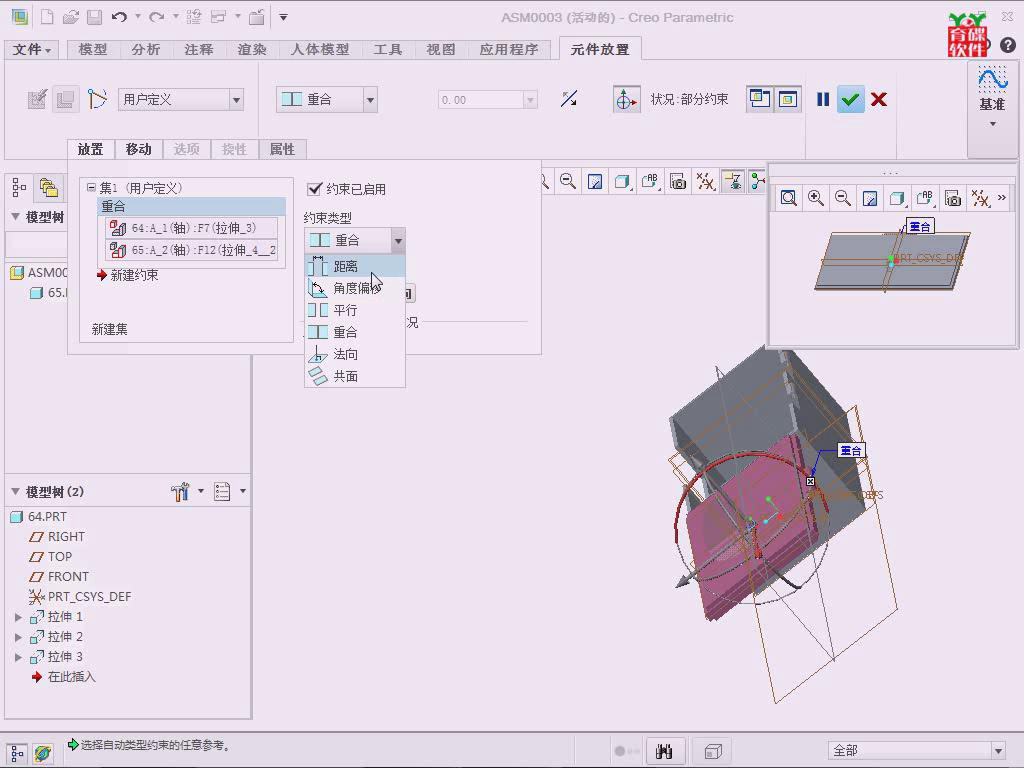This screenshot has width=1024, height=768.
Task: Repaint the main graphics view
Action: (x=595, y=182)
